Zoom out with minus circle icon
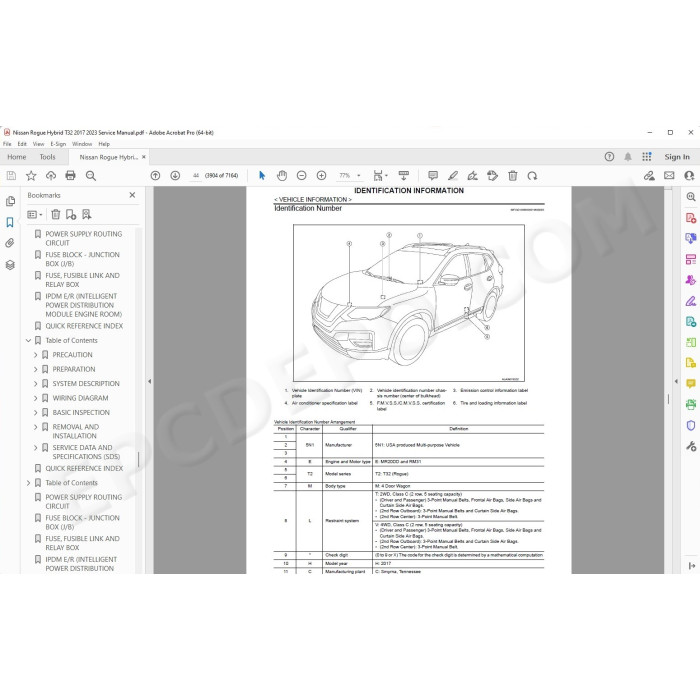This screenshot has height=700, width=700. click(301, 175)
